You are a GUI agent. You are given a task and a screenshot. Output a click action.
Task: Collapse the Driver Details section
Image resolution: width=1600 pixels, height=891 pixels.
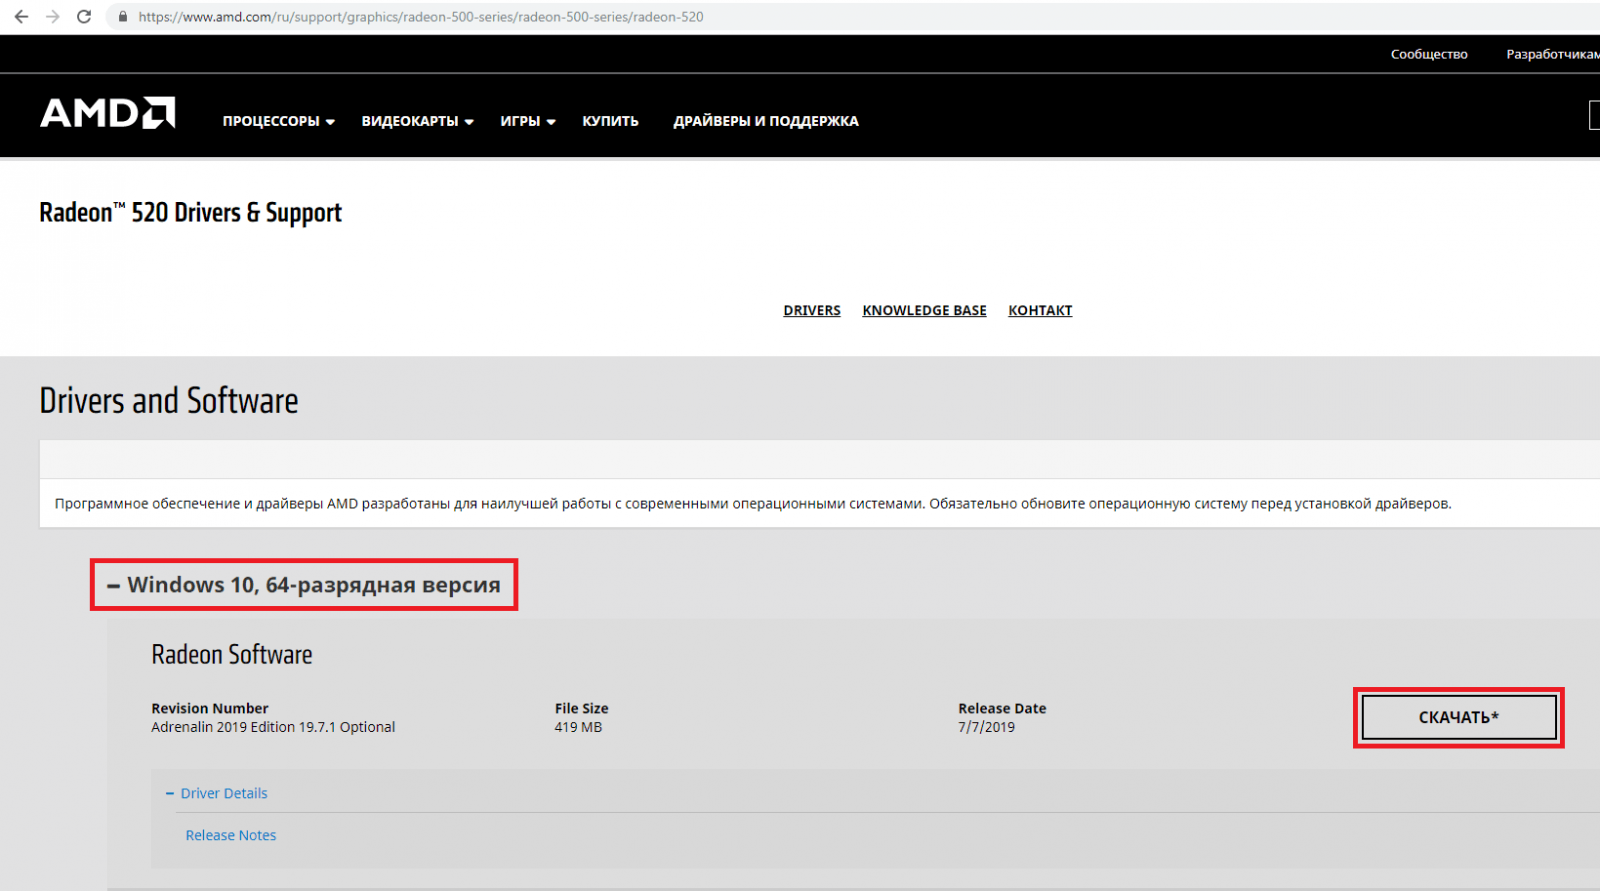tap(216, 793)
